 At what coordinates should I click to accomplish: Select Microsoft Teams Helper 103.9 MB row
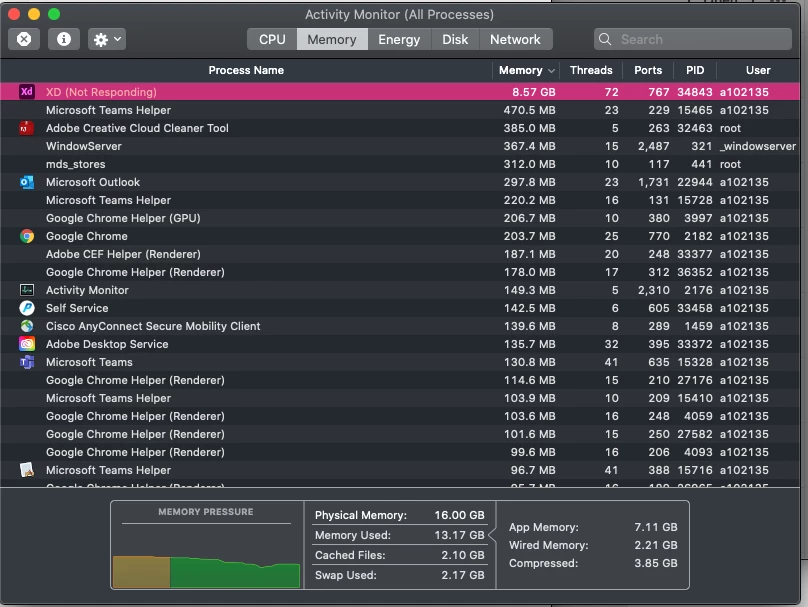(x=400, y=398)
